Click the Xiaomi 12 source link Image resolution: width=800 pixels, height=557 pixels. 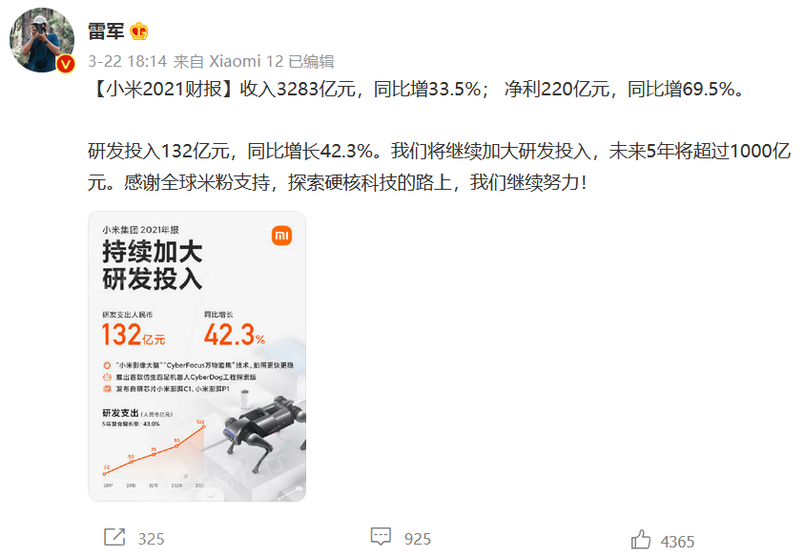point(246,62)
